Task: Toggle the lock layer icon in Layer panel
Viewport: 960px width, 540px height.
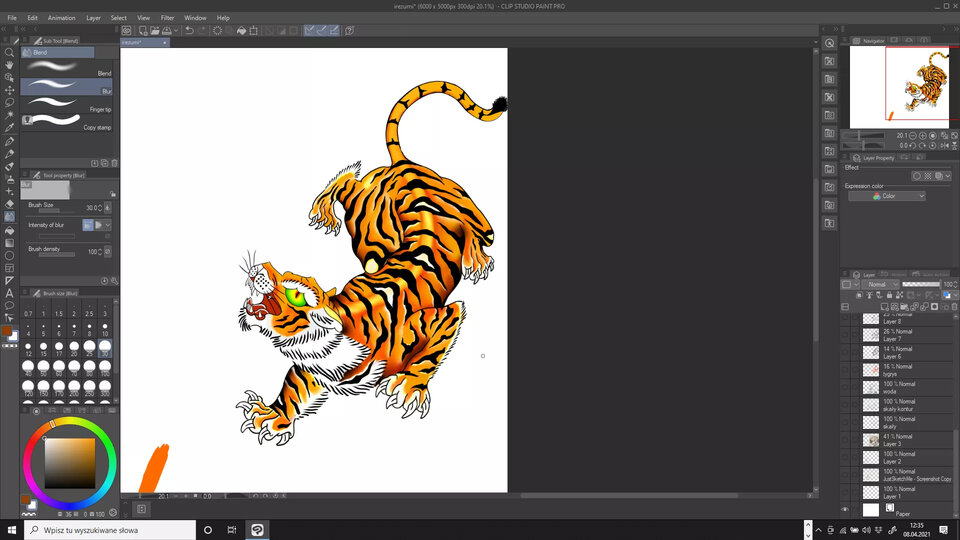Action: [889, 295]
